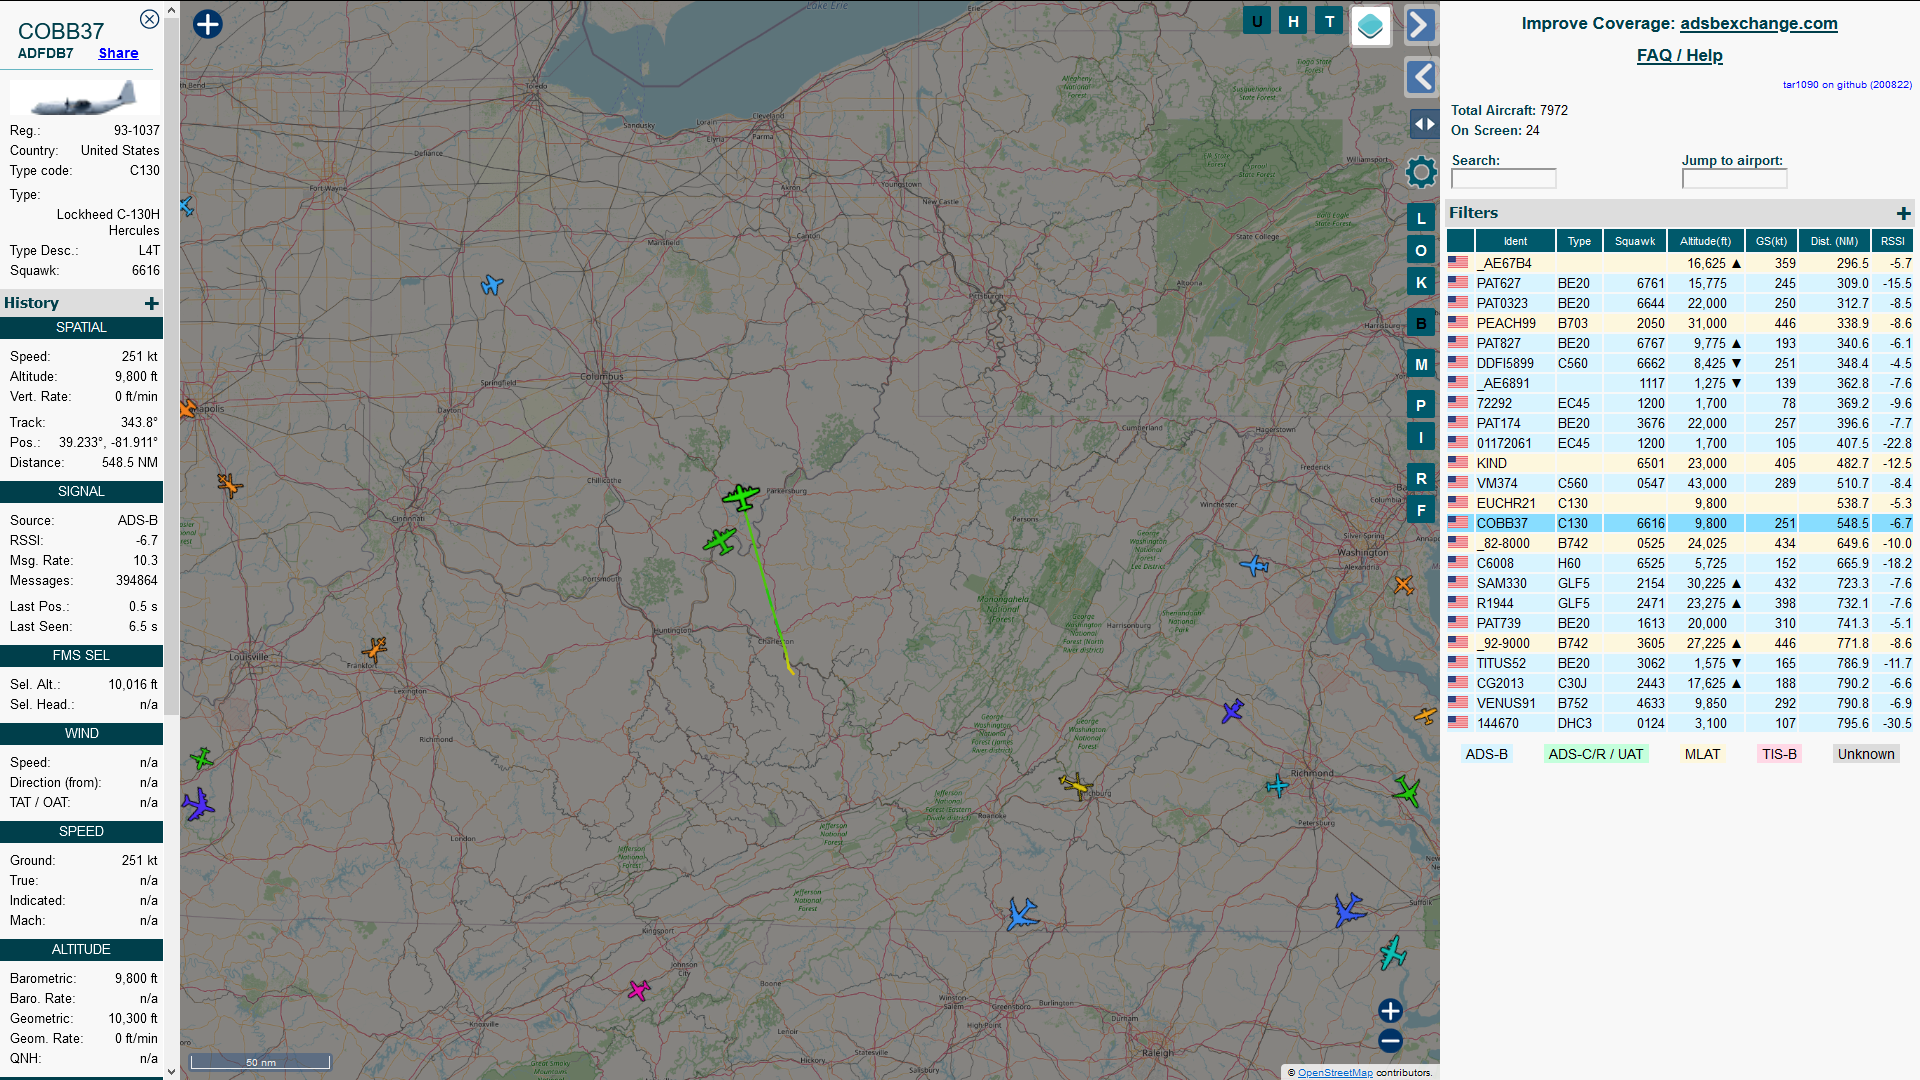Select the CG2013 row in aircraft table
The height and width of the screenshot is (1080, 1920).
[x=1680, y=683]
